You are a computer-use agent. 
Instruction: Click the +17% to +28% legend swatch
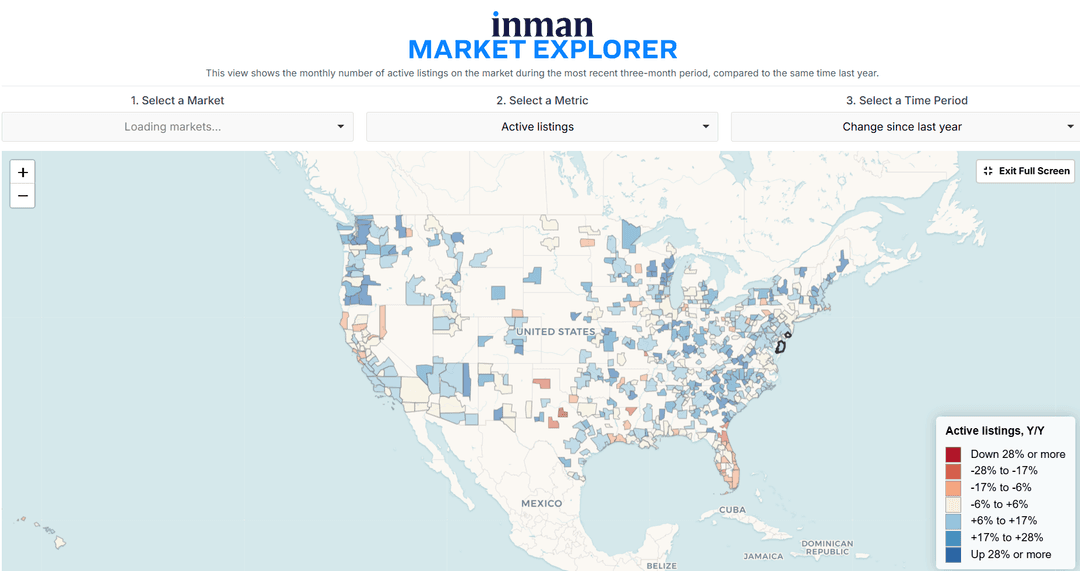tap(953, 538)
